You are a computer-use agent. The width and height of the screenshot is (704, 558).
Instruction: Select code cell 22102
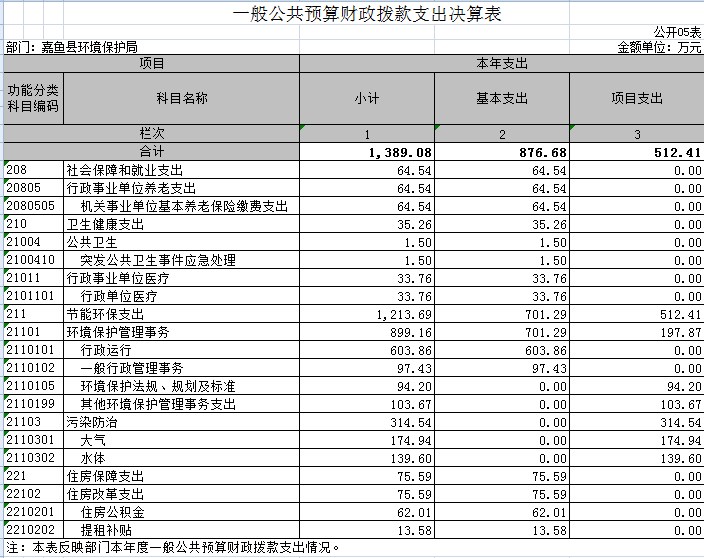34,493
